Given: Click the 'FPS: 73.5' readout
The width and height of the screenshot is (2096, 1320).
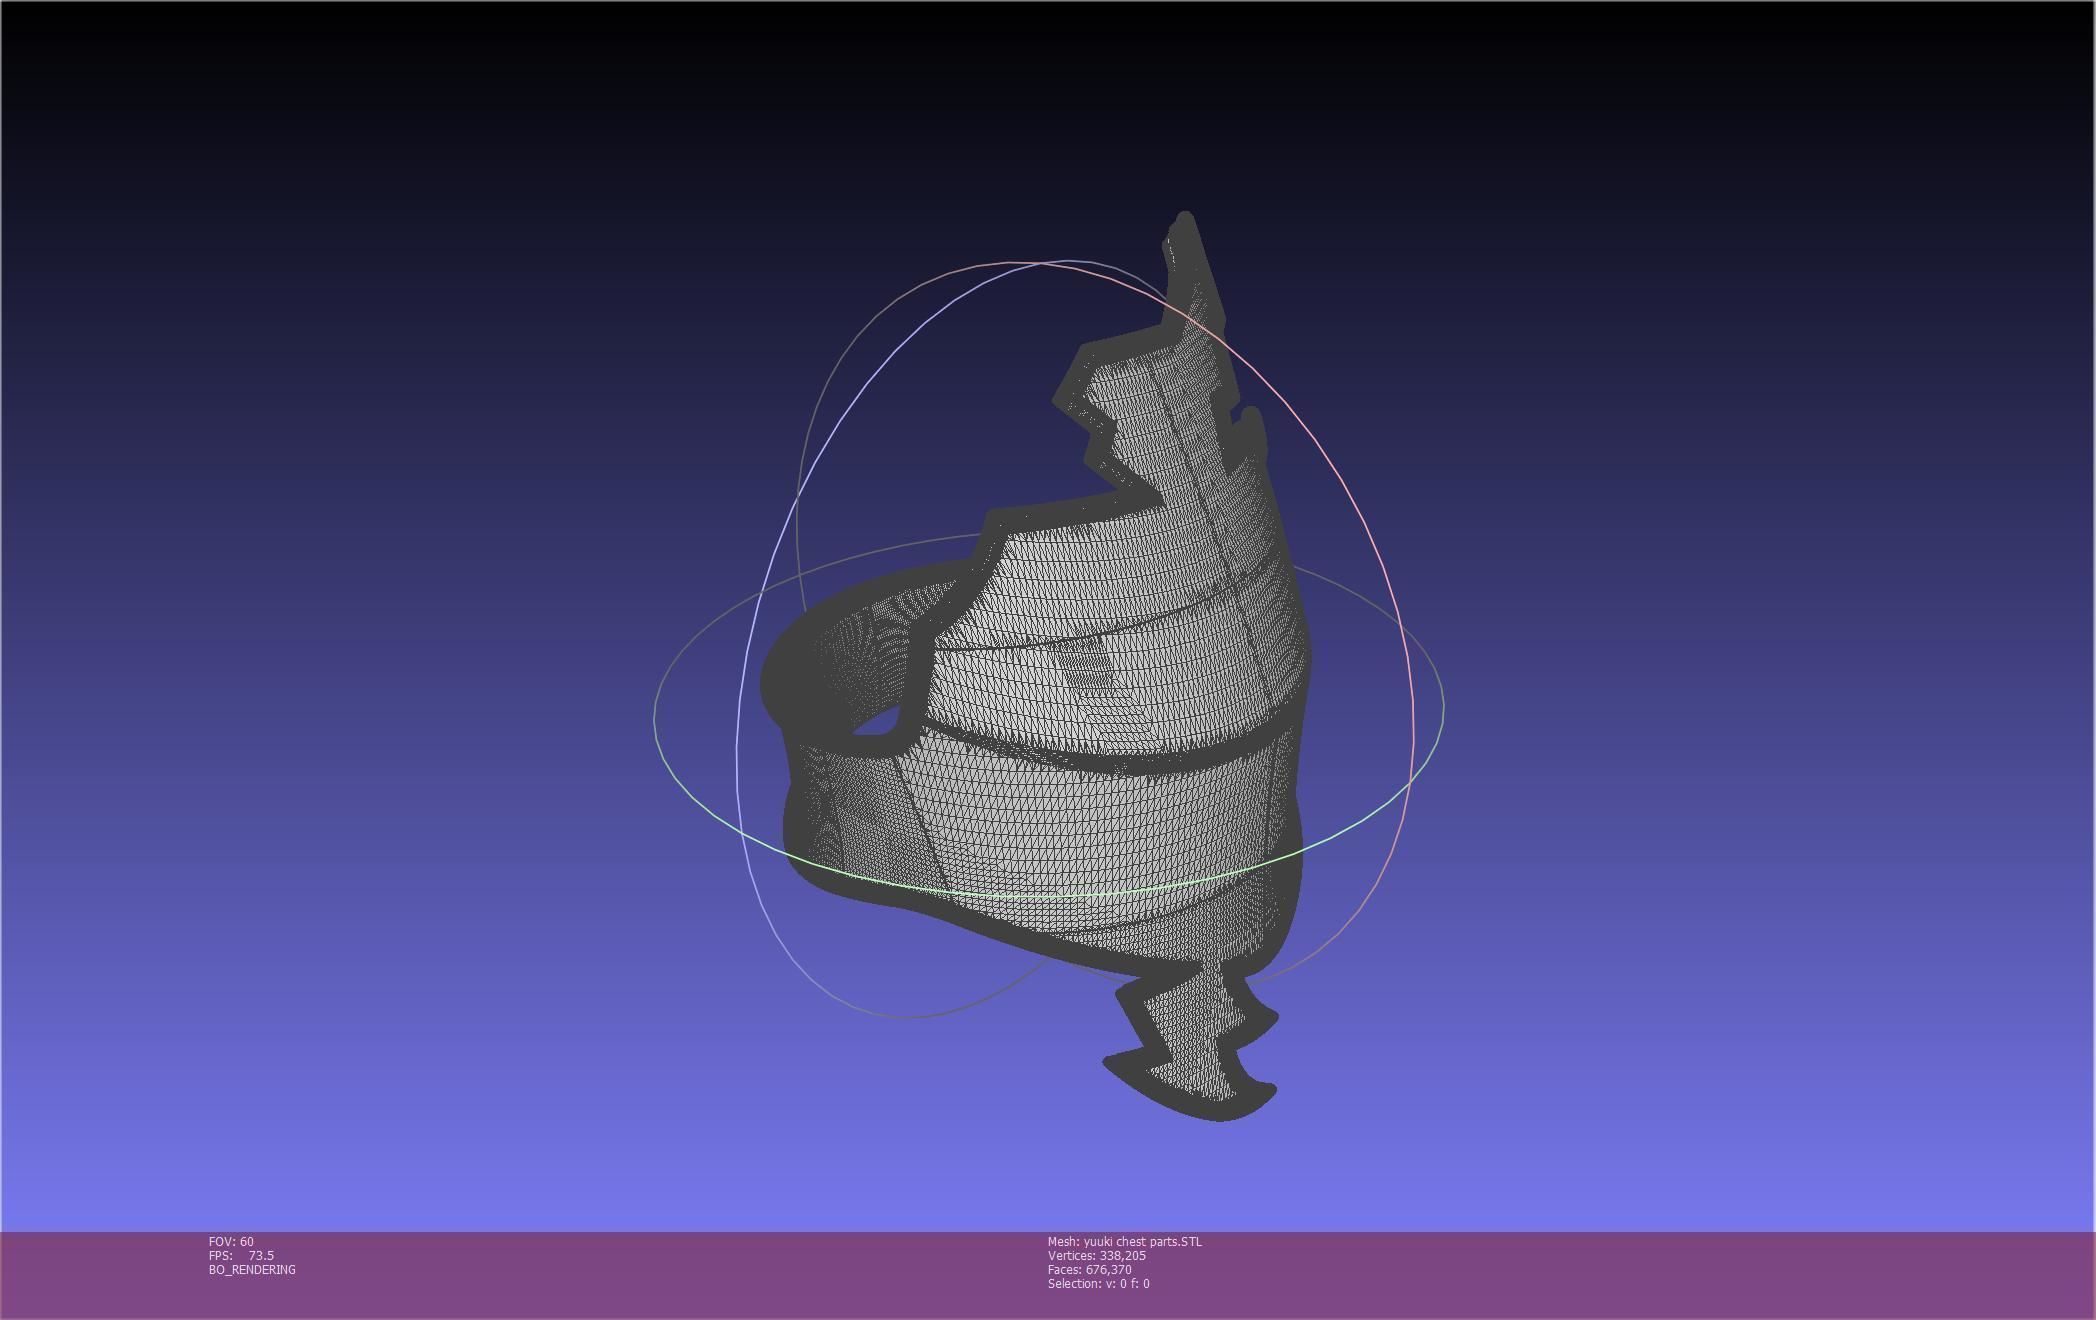Looking at the screenshot, I should (x=241, y=1255).
